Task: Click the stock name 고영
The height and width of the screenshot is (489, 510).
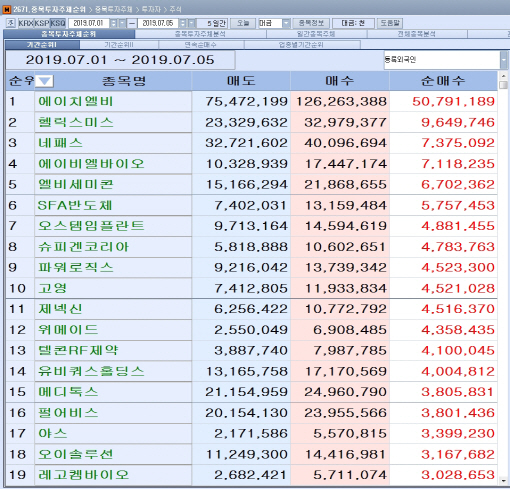Action: [52, 288]
